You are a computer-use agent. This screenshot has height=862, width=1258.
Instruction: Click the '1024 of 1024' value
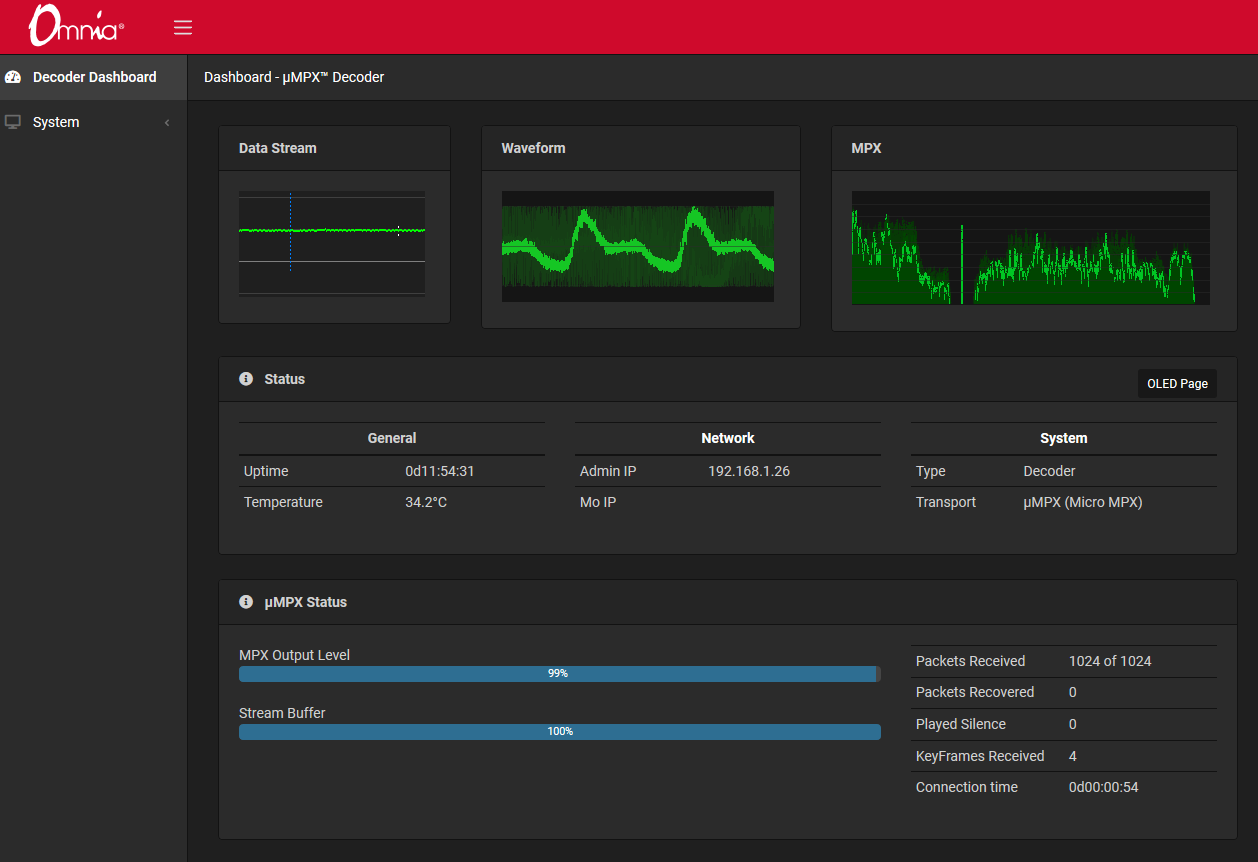(x=1110, y=661)
